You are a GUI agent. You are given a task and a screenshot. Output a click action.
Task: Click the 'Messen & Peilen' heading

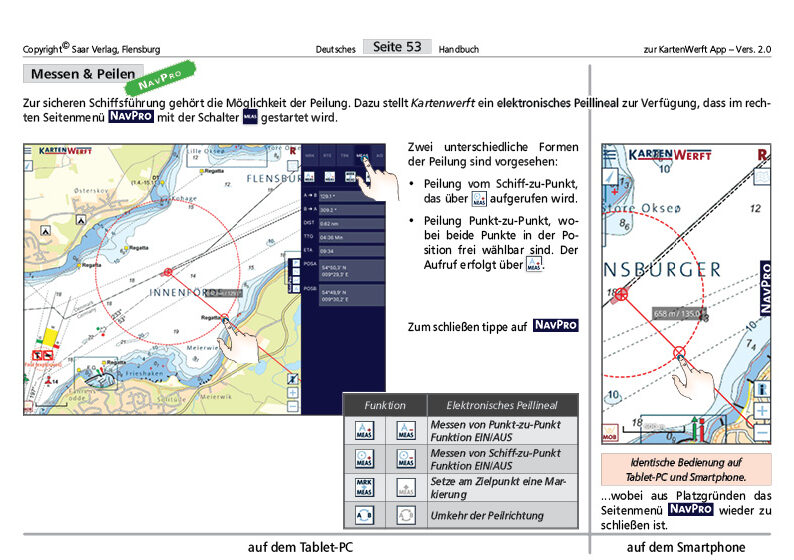click(x=83, y=74)
